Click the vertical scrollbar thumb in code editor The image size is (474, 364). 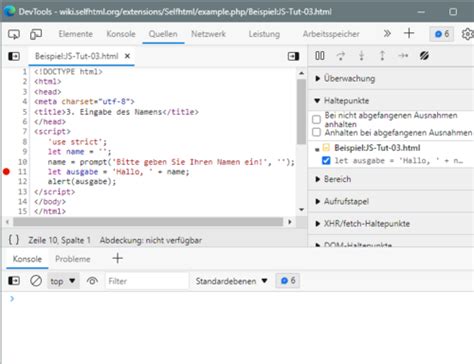(301, 112)
